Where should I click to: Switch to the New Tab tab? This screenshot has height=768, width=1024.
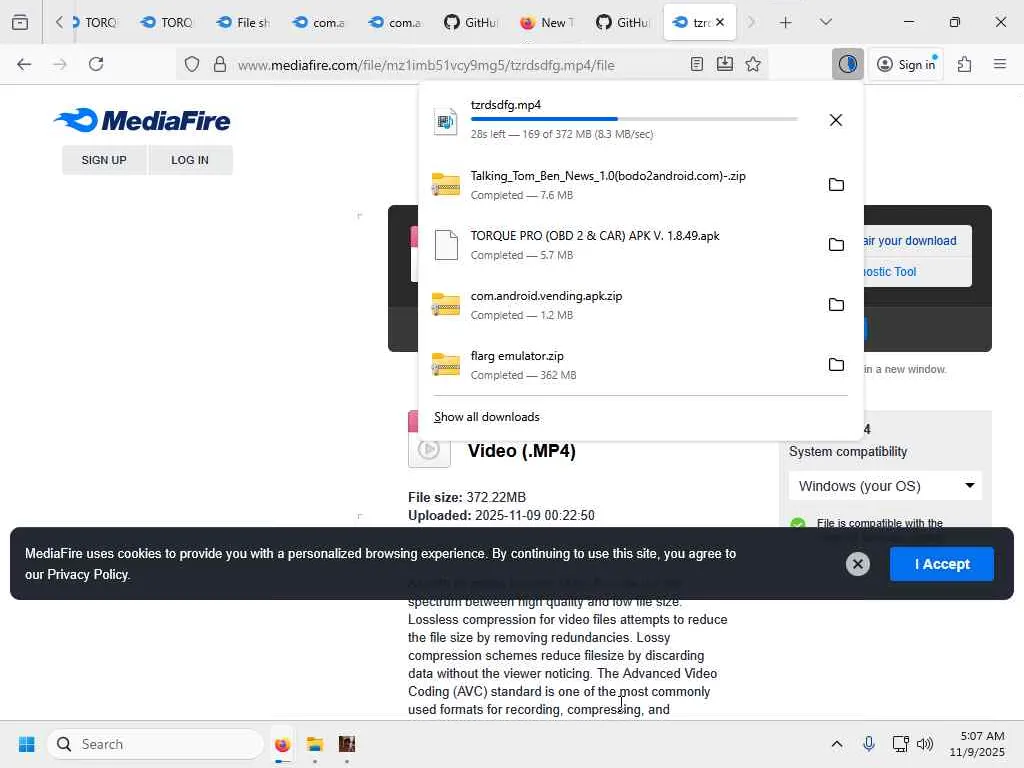(x=548, y=22)
